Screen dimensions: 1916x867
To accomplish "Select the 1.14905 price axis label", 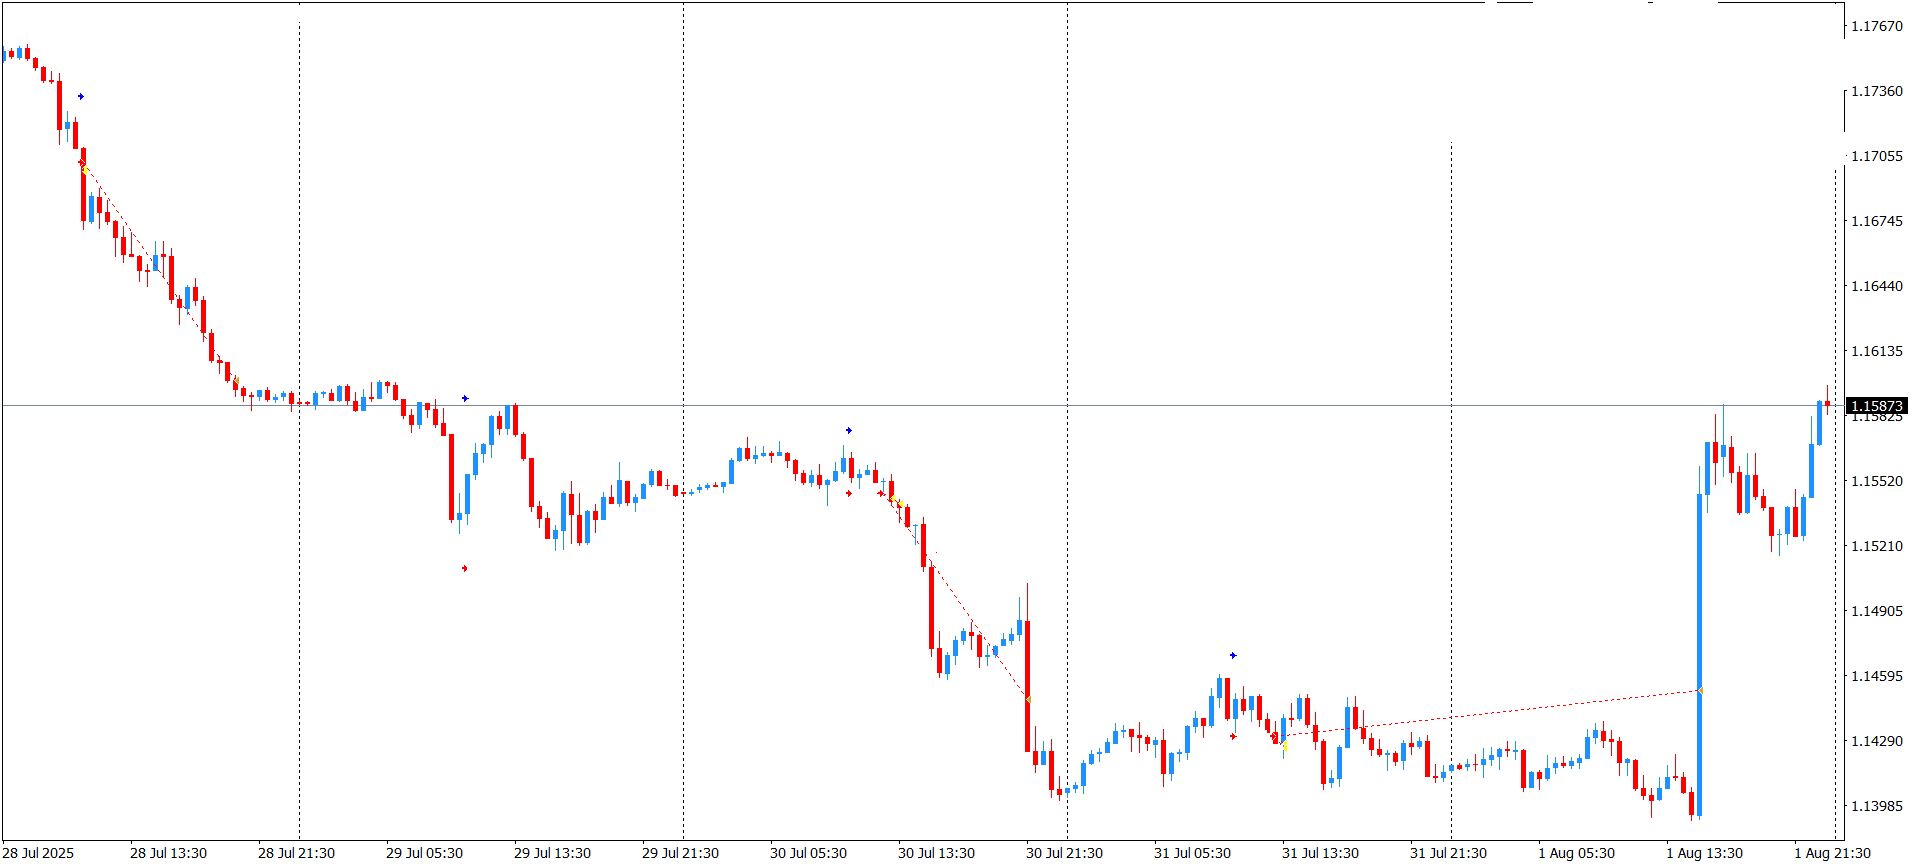I will (1877, 611).
